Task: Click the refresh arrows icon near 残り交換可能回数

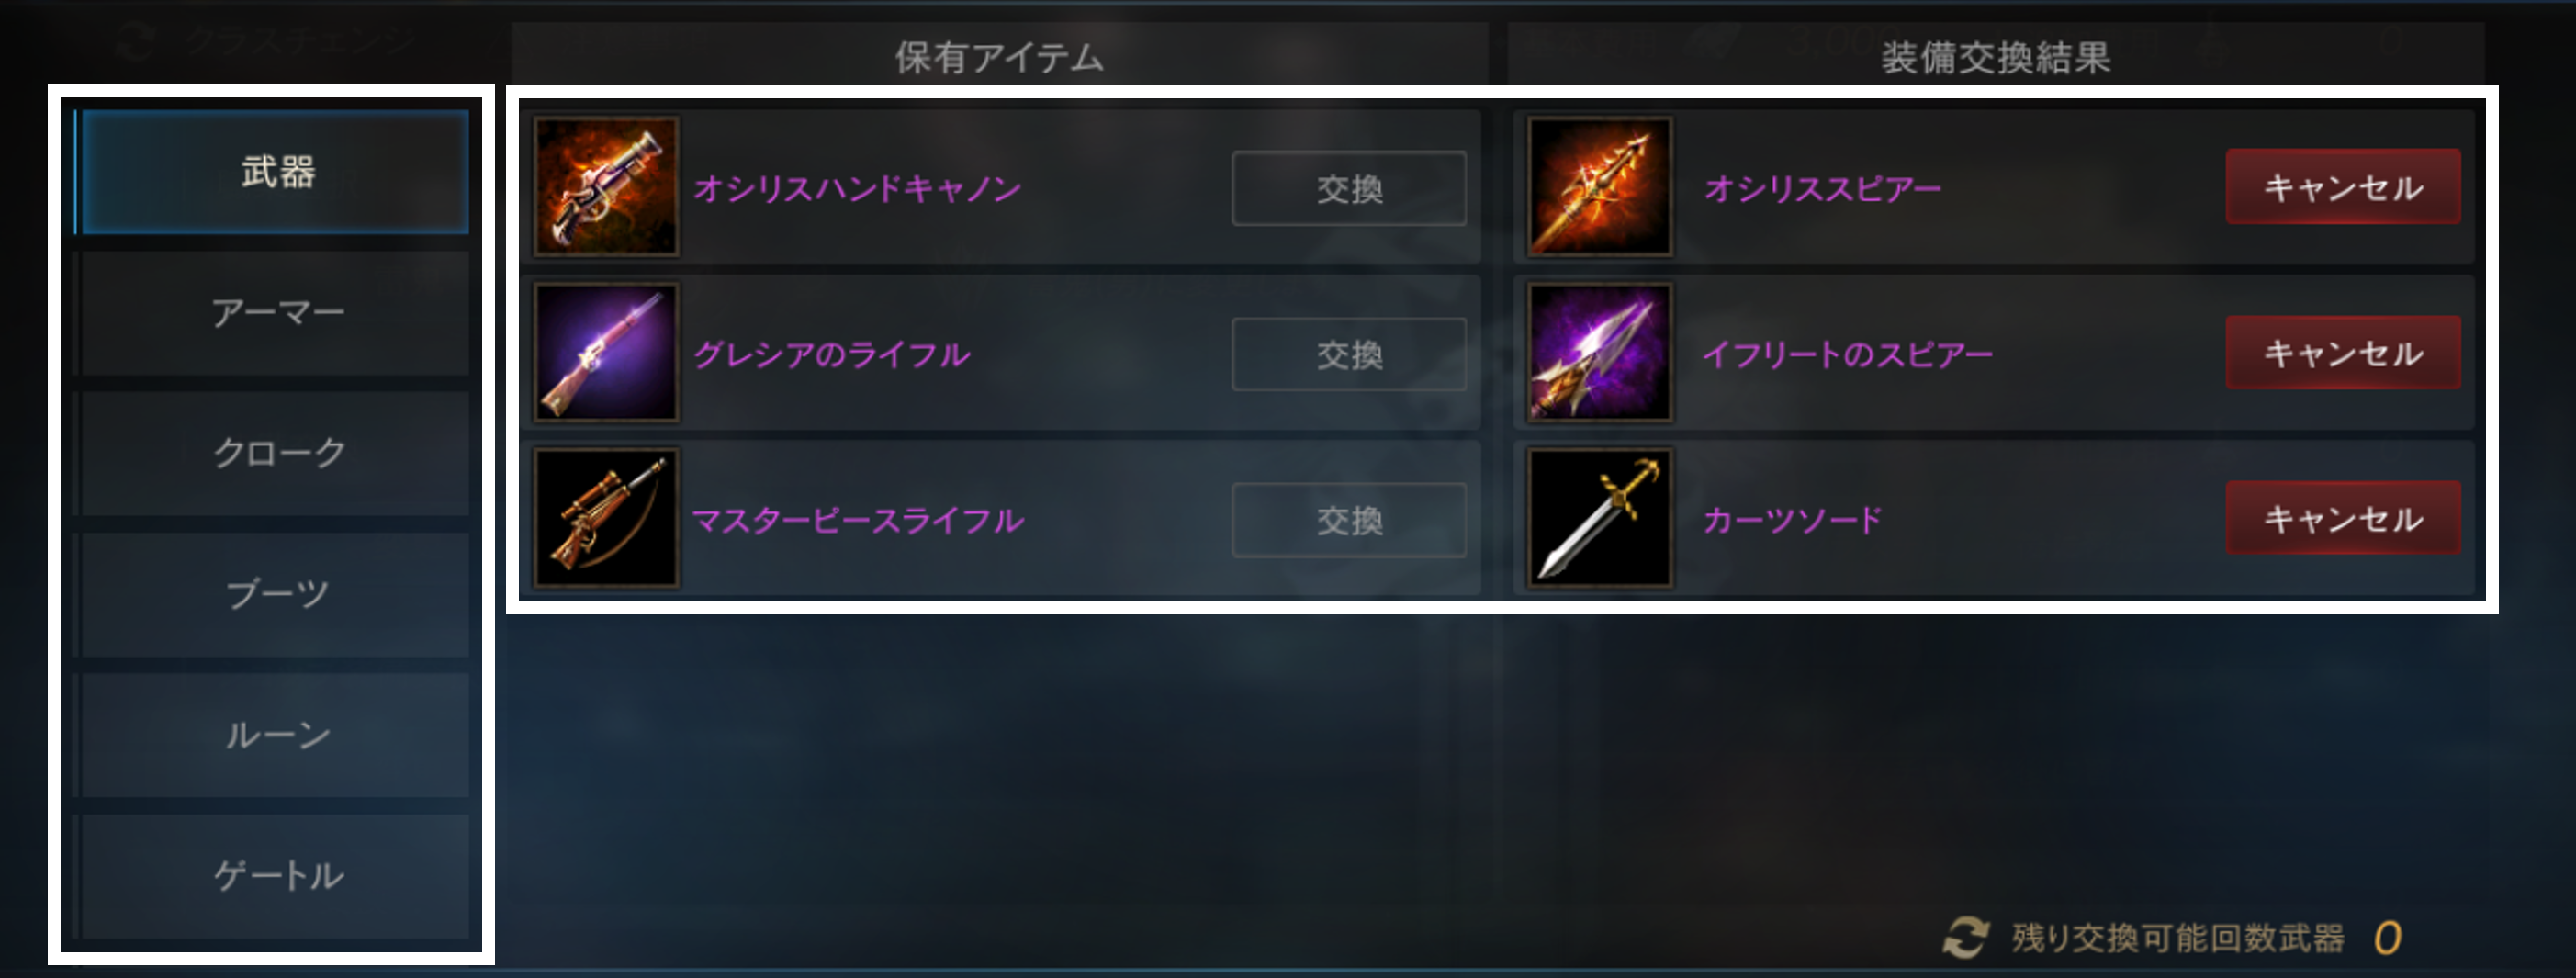Action: click(x=1965, y=937)
